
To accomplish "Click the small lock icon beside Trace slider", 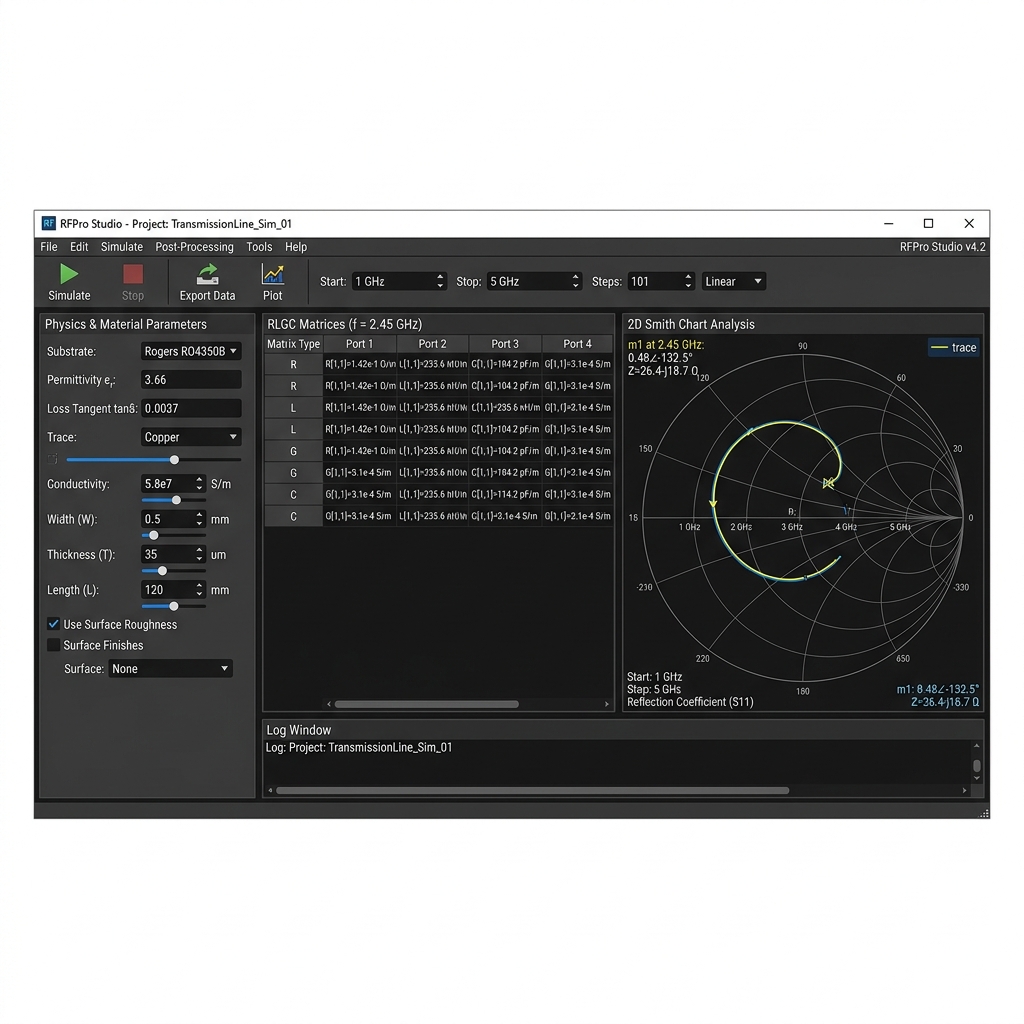I will coord(53,459).
